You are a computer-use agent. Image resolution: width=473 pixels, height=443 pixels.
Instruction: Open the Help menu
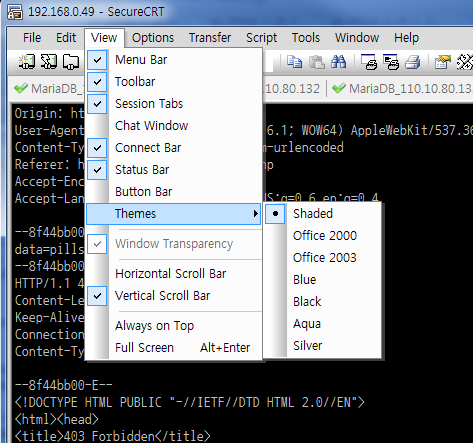coord(406,38)
